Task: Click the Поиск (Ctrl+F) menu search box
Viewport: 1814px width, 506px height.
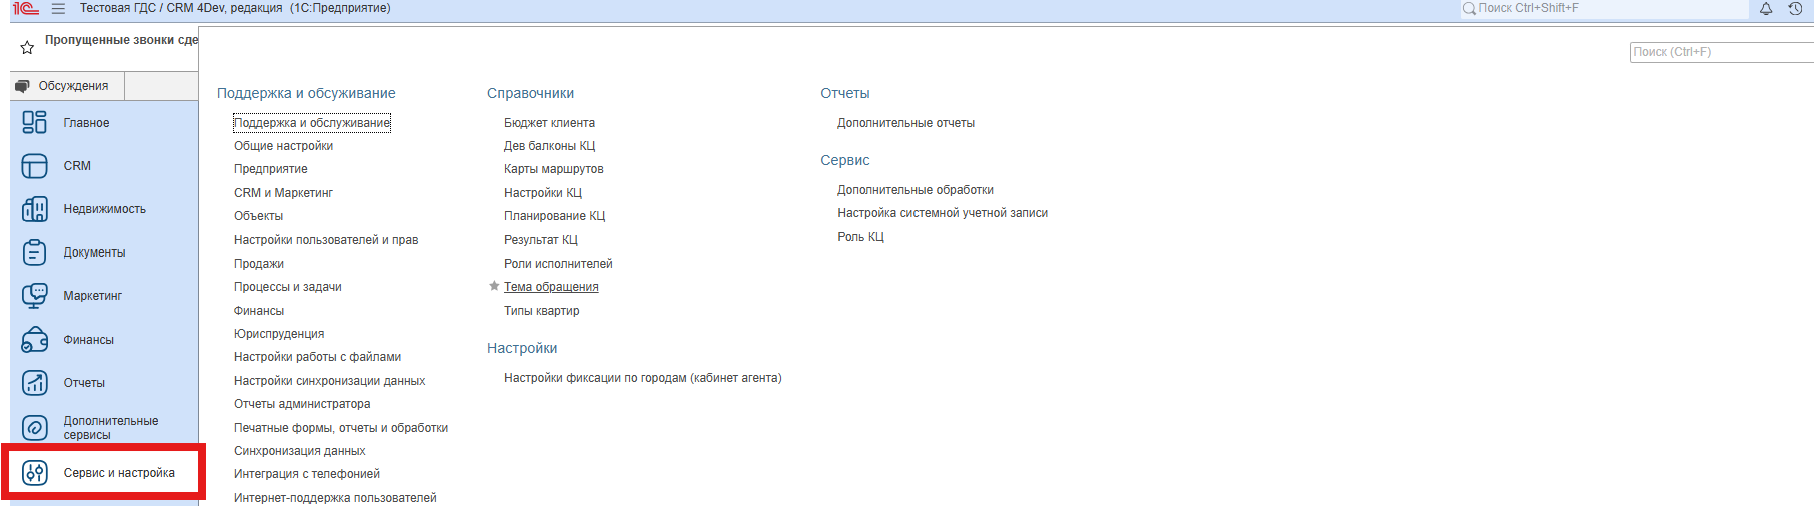Action: click(x=1720, y=52)
